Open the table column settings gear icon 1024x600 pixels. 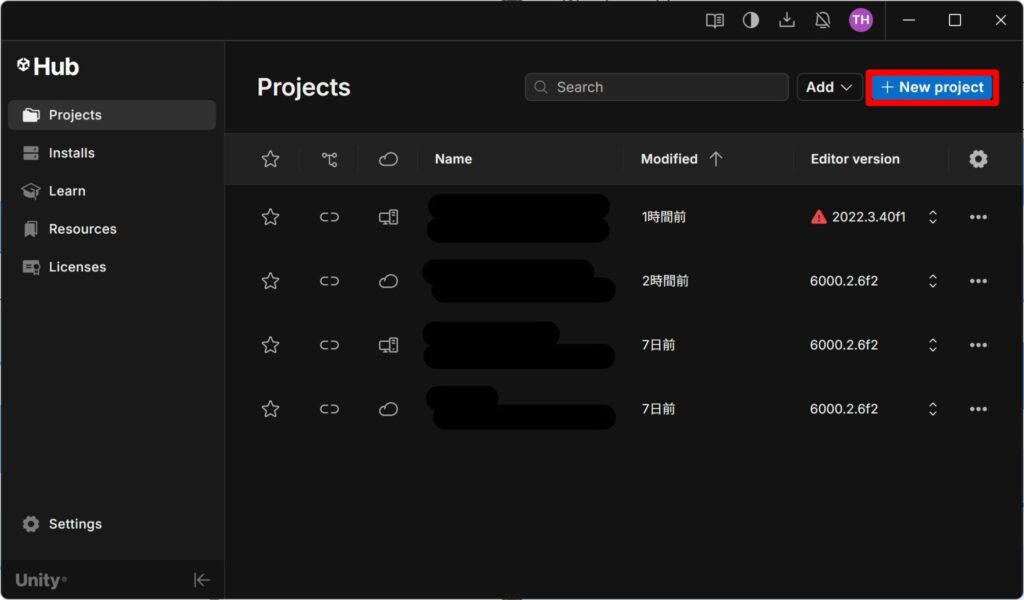[x=978, y=159]
